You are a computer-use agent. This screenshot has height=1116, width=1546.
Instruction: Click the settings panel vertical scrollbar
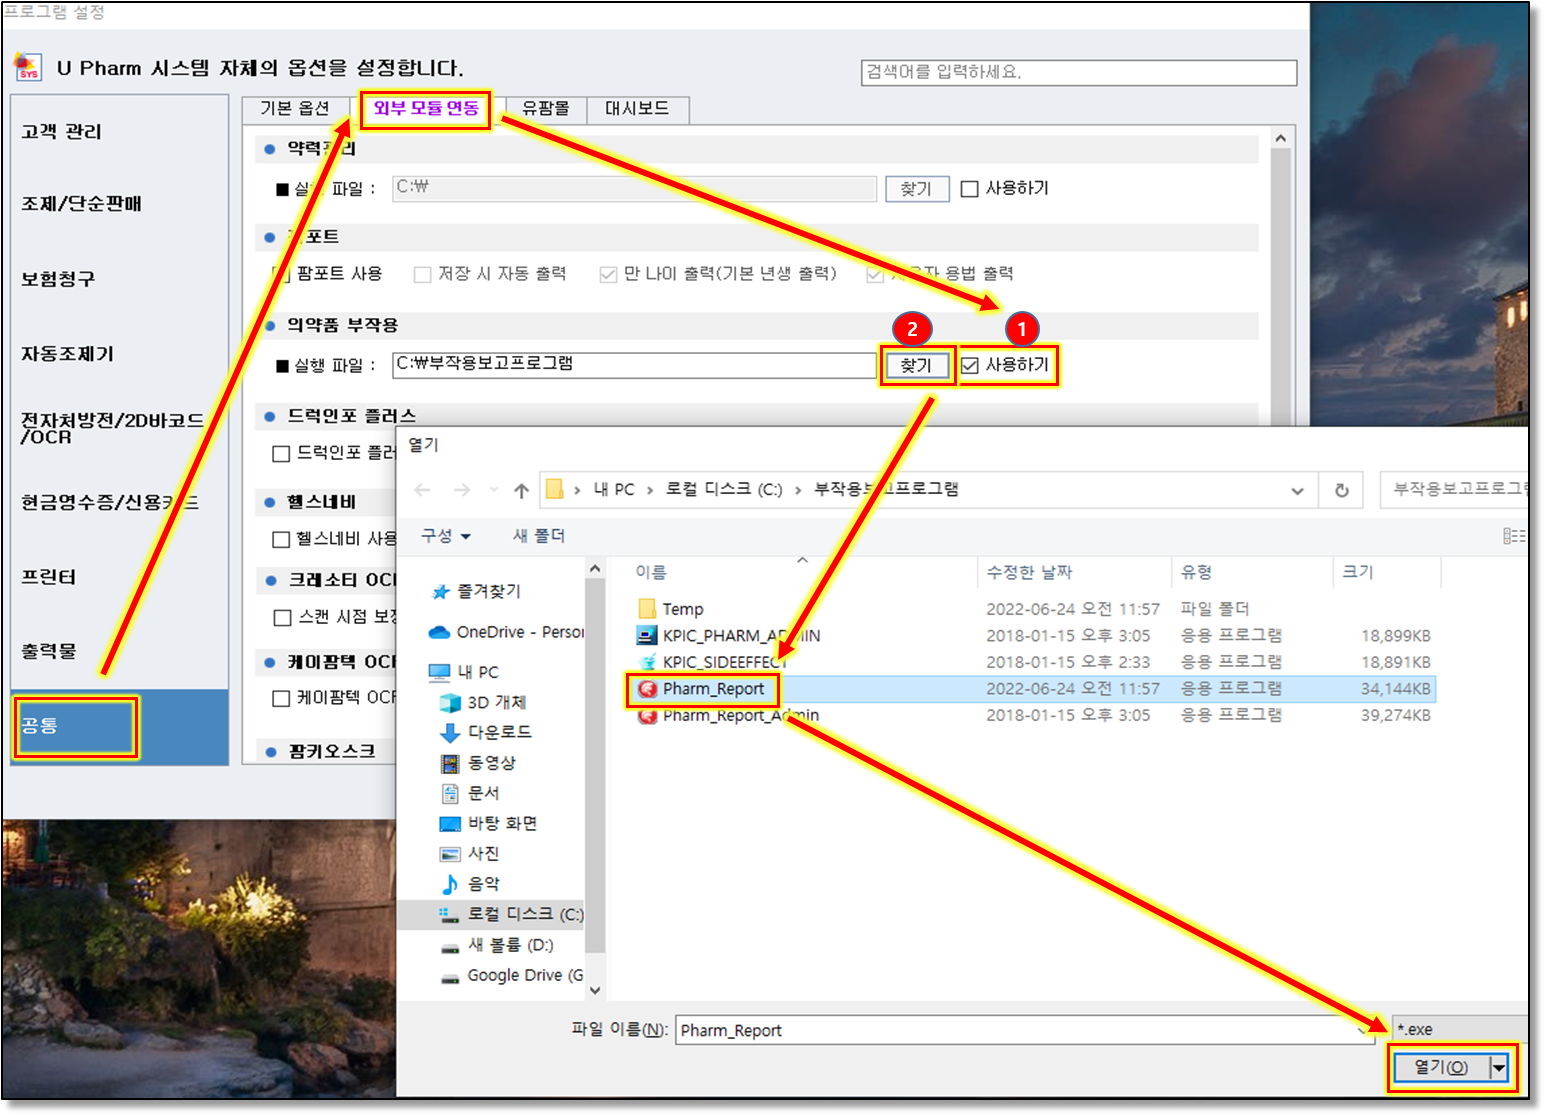coord(1281,280)
